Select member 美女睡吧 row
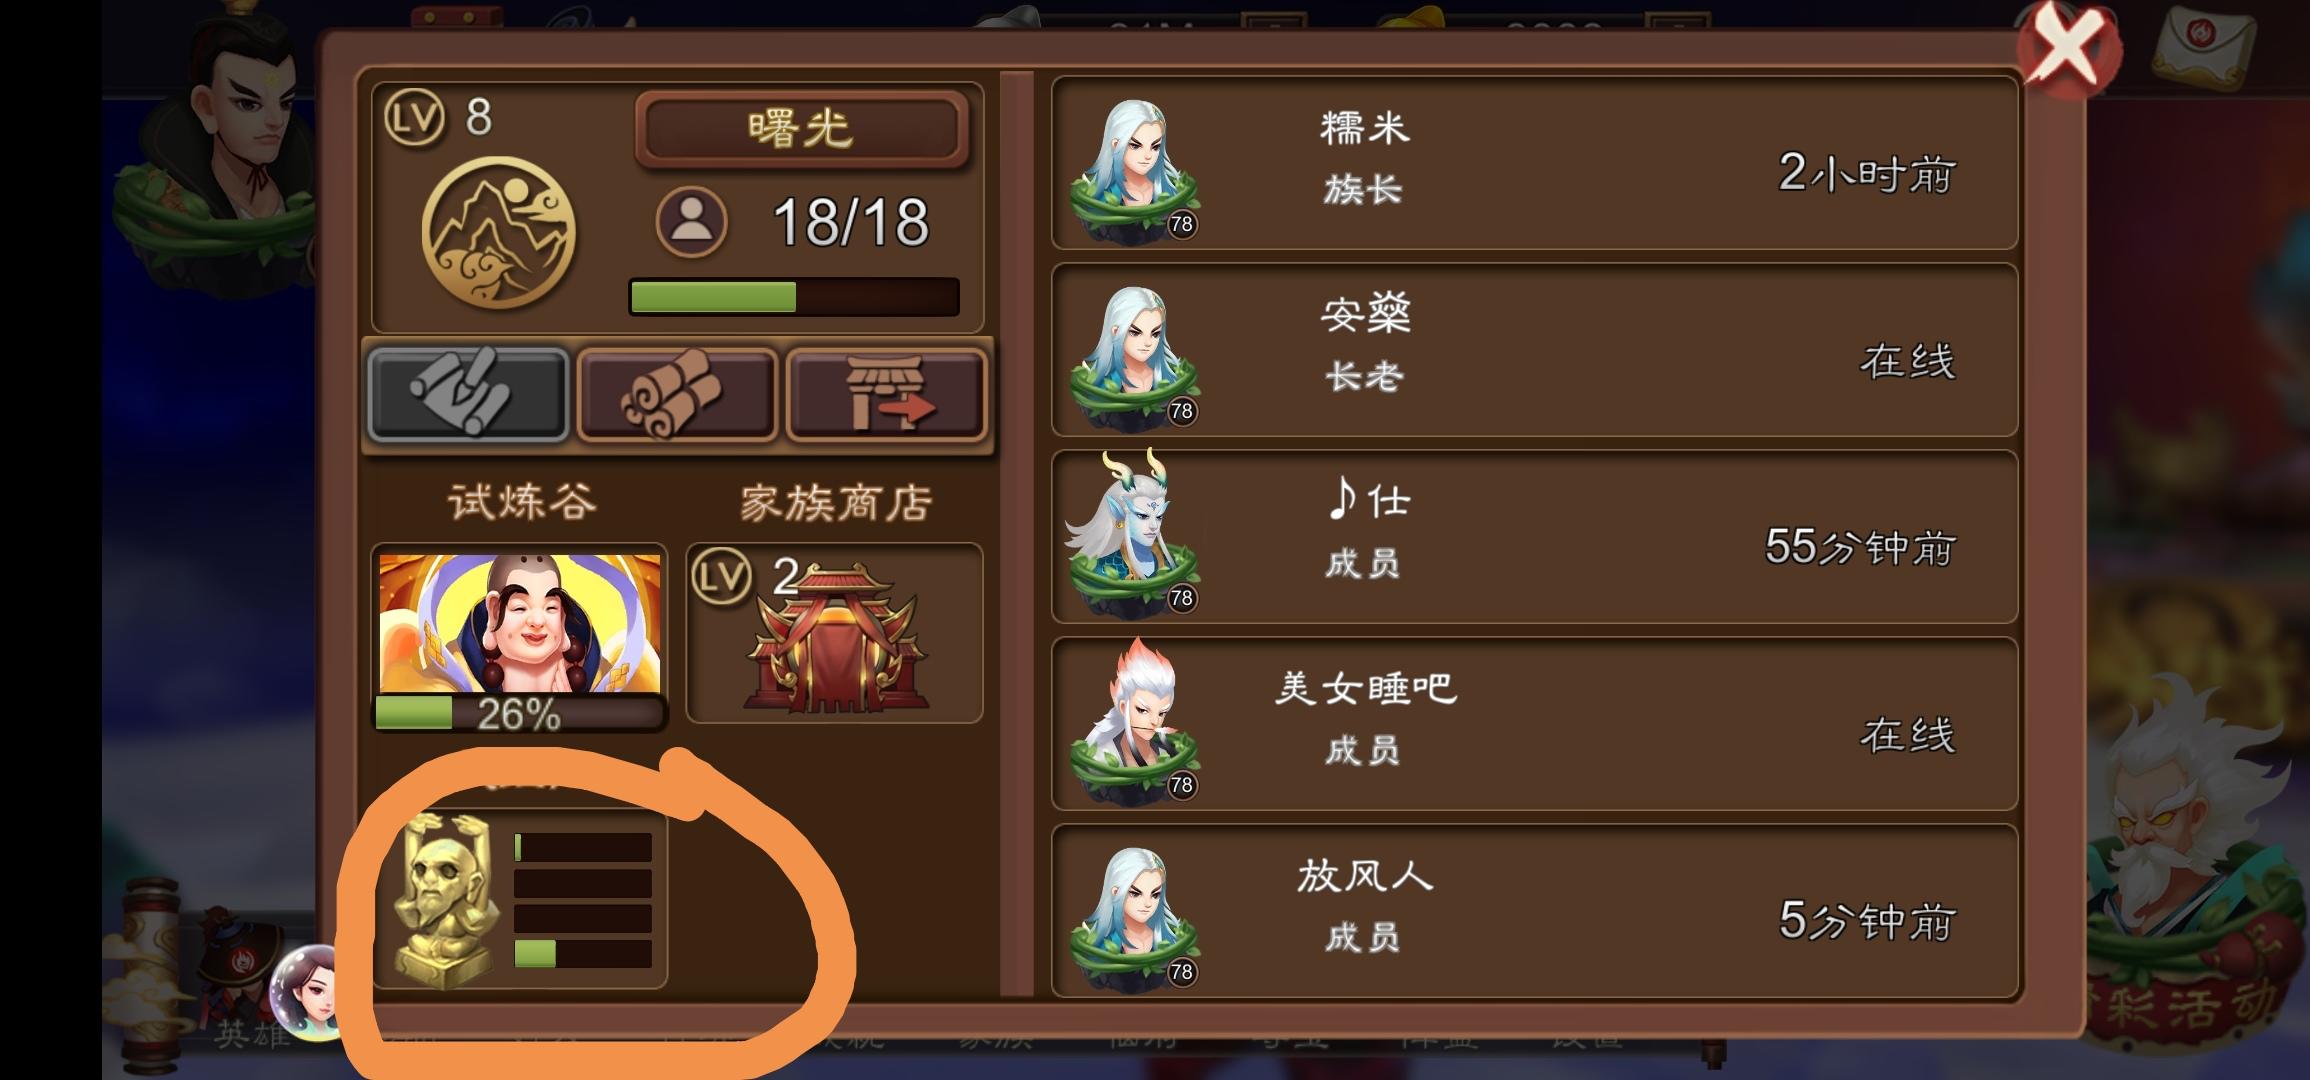 click(1534, 725)
